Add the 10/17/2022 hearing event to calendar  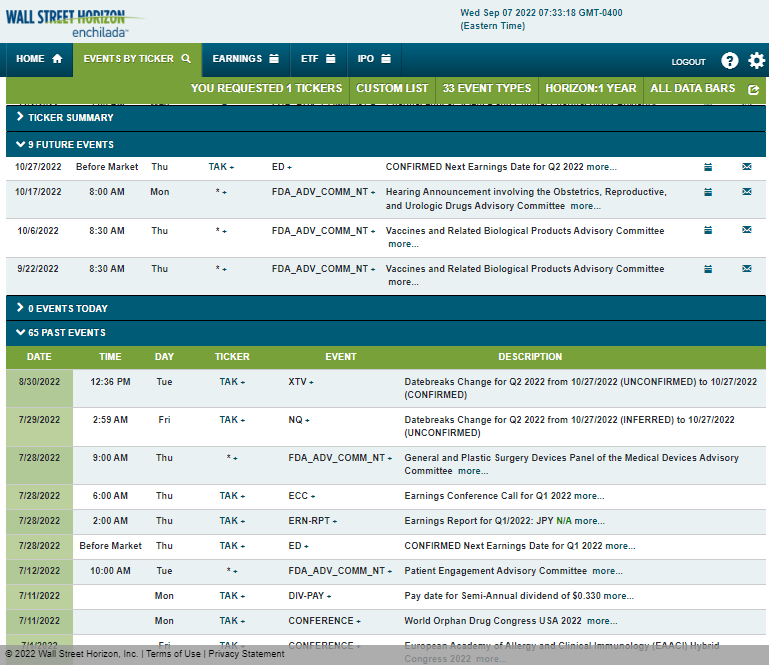(708, 192)
